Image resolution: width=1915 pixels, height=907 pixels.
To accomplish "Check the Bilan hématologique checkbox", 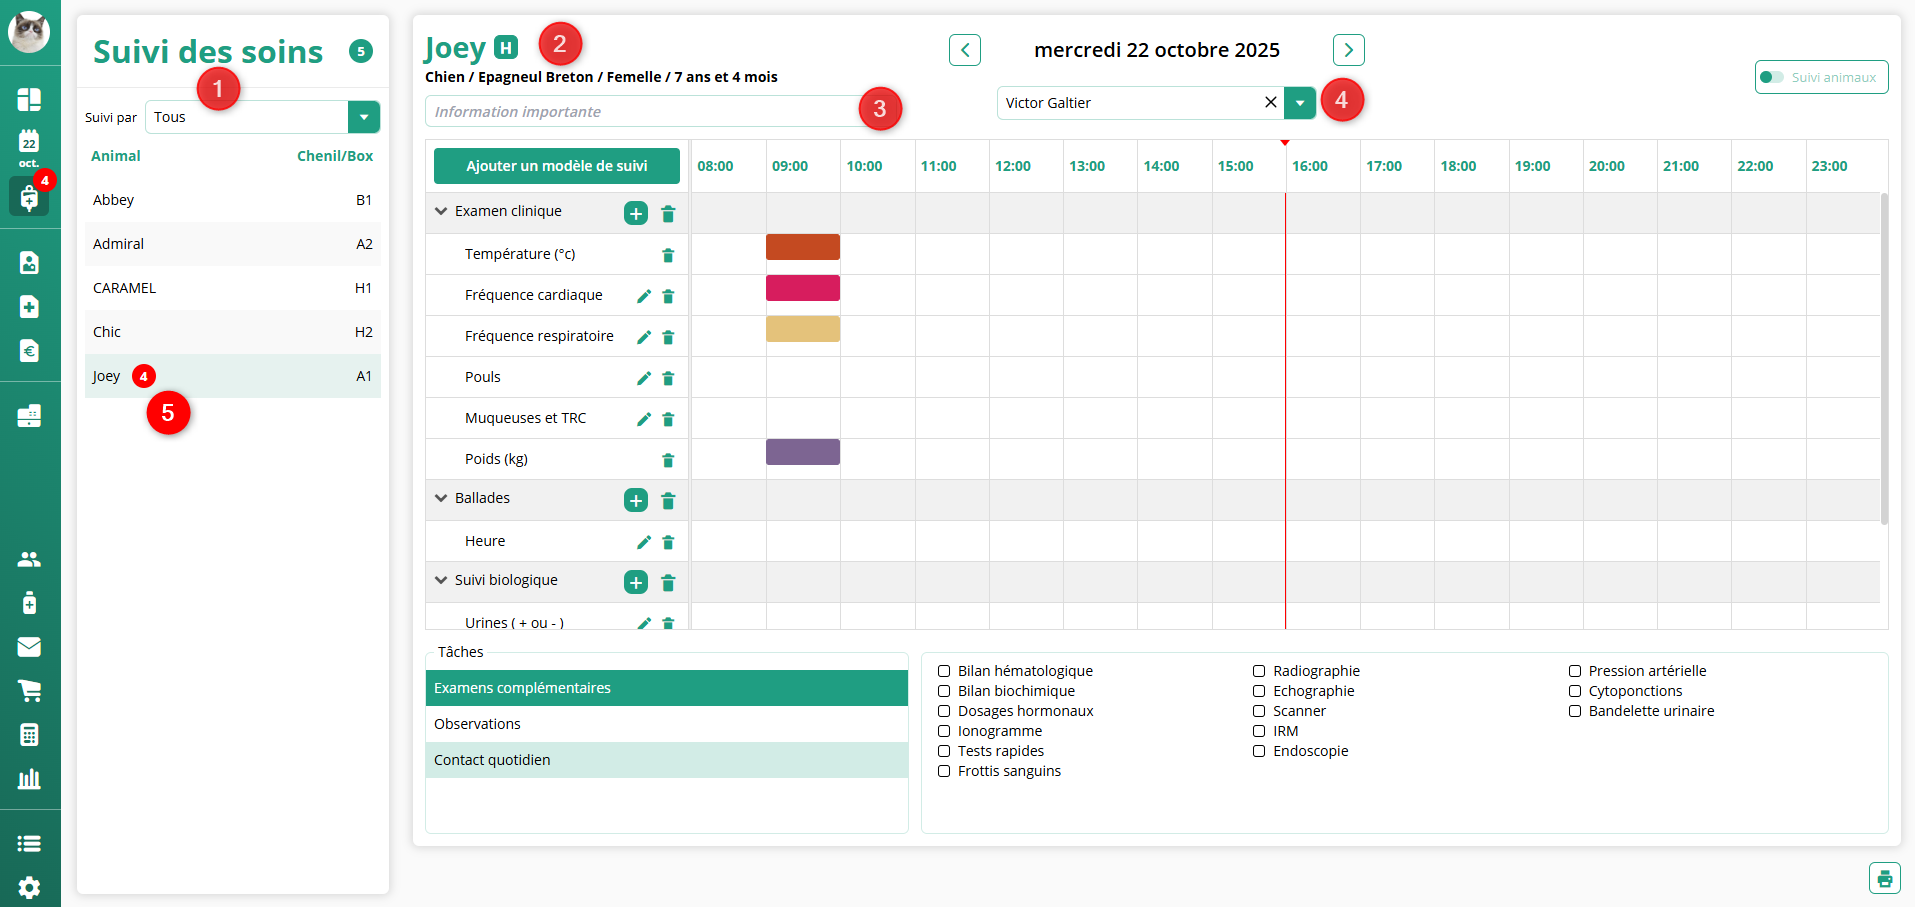I will pos(944,671).
